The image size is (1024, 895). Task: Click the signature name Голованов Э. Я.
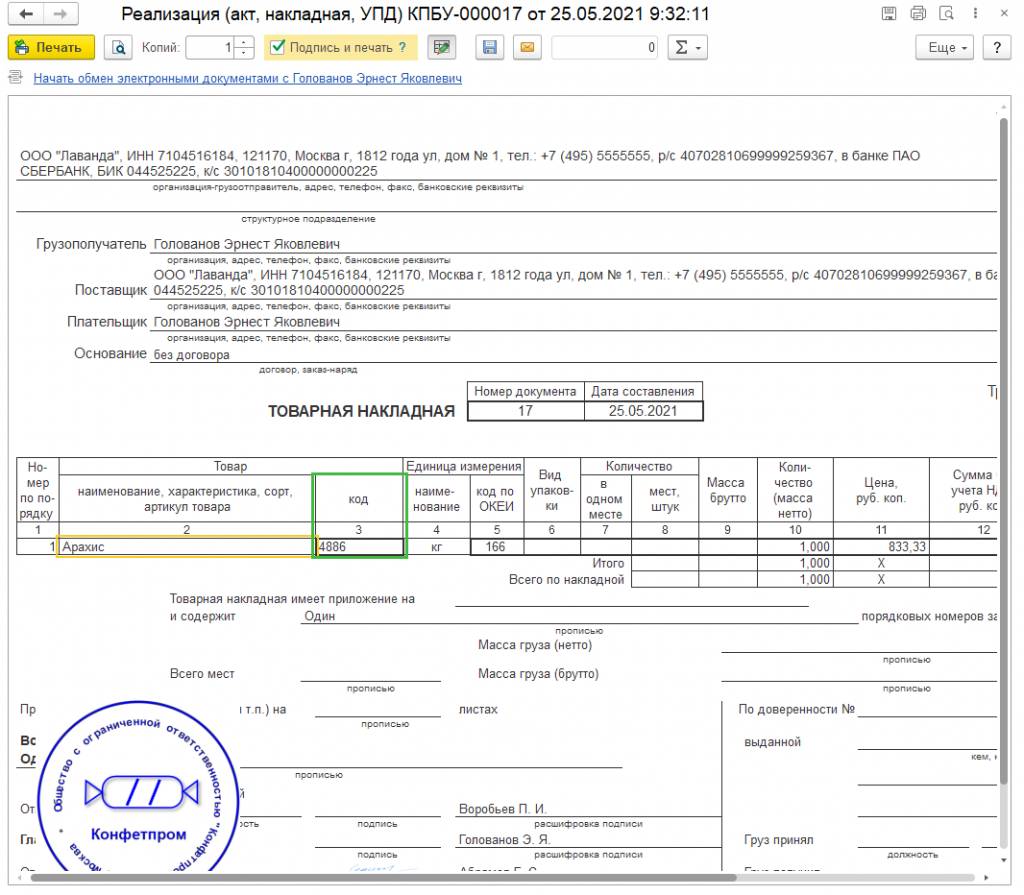click(x=504, y=839)
